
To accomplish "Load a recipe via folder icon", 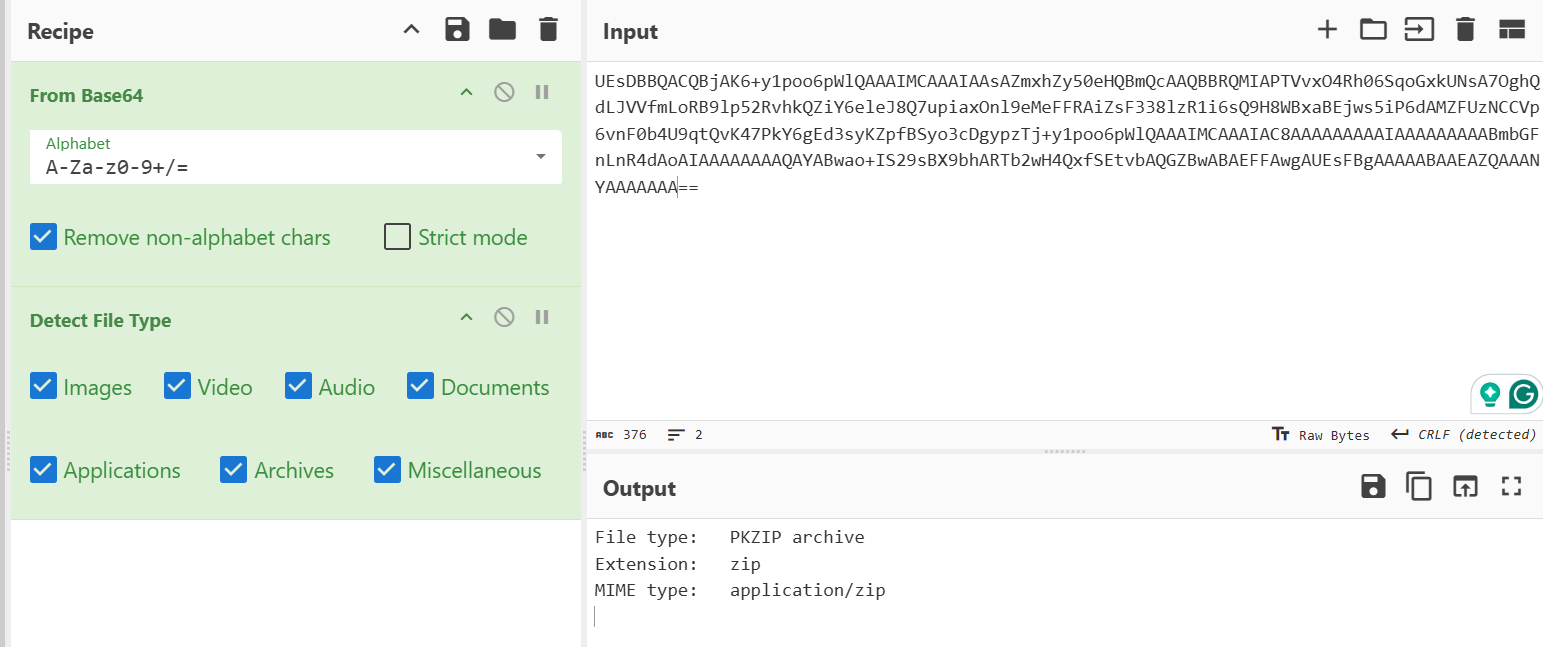I will tap(502, 30).
